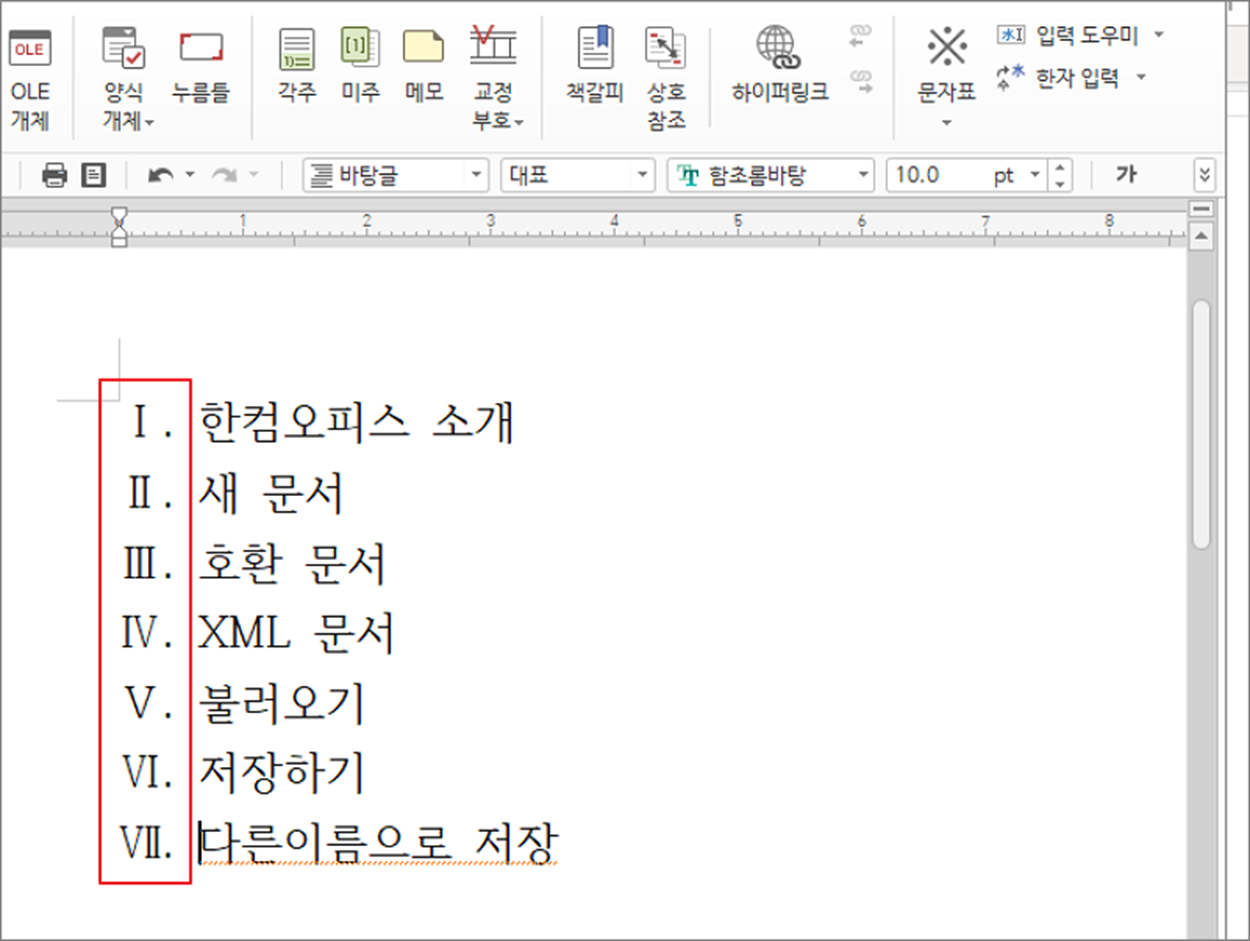
Task: Click the text 불러오기
Action: coord(282,705)
